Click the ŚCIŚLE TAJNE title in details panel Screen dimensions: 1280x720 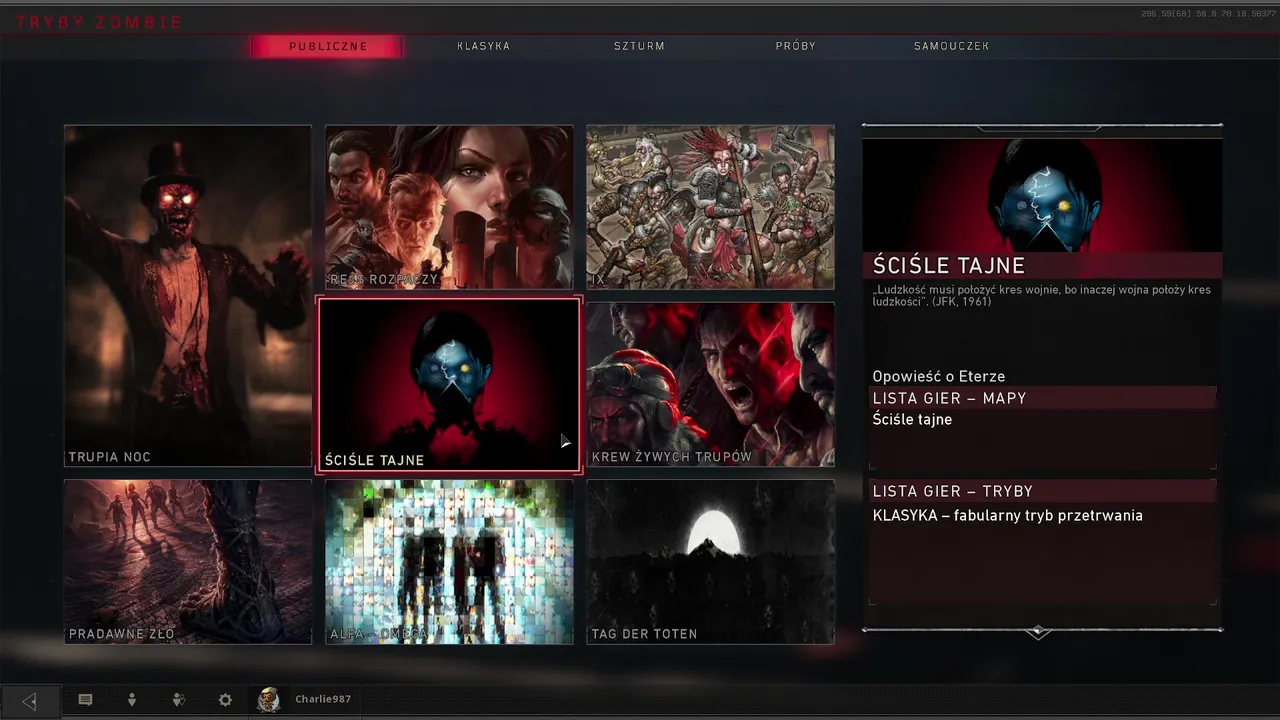click(x=949, y=265)
